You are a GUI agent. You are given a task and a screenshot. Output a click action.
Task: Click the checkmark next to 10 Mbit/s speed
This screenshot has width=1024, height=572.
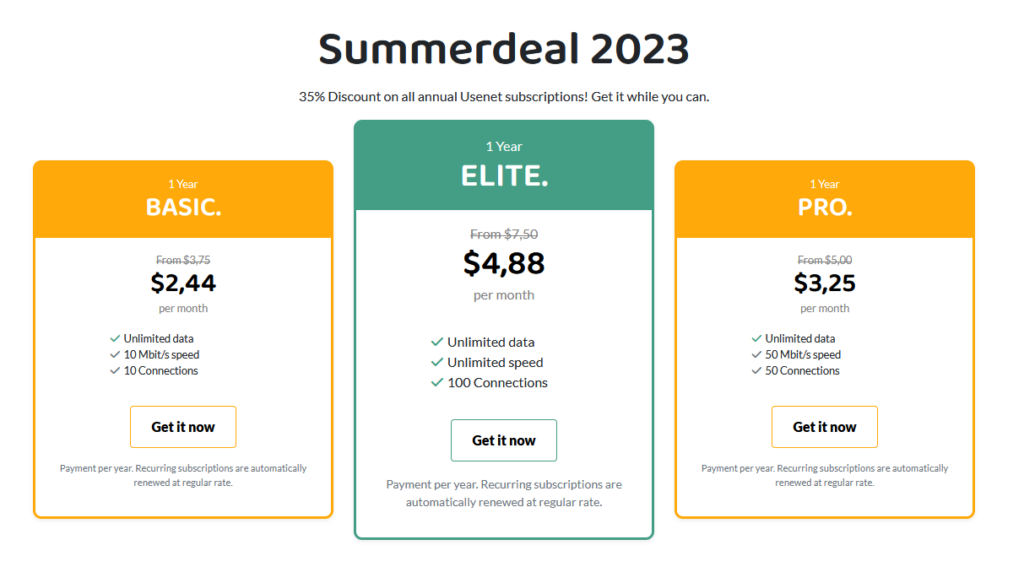click(x=115, y=355)
